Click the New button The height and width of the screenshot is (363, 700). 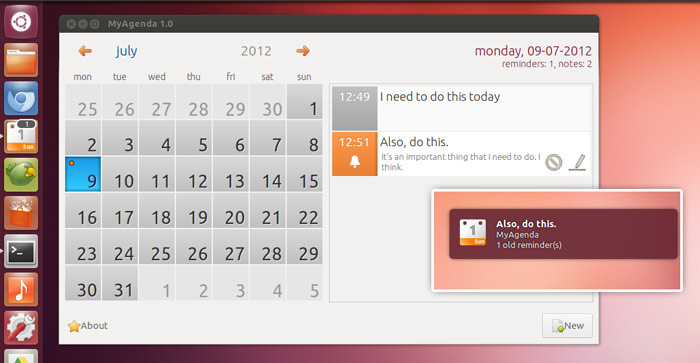click(567, 326)
